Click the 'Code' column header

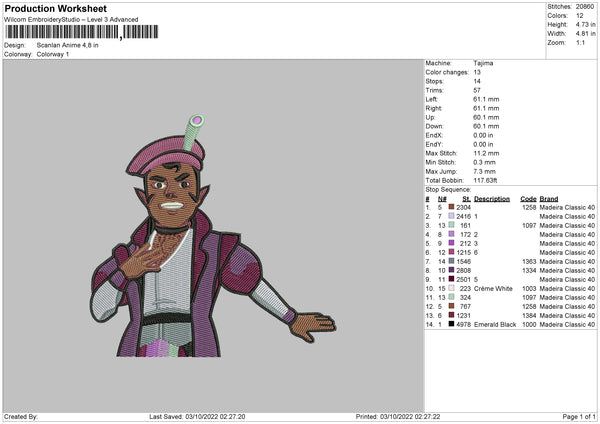point(528,199)
